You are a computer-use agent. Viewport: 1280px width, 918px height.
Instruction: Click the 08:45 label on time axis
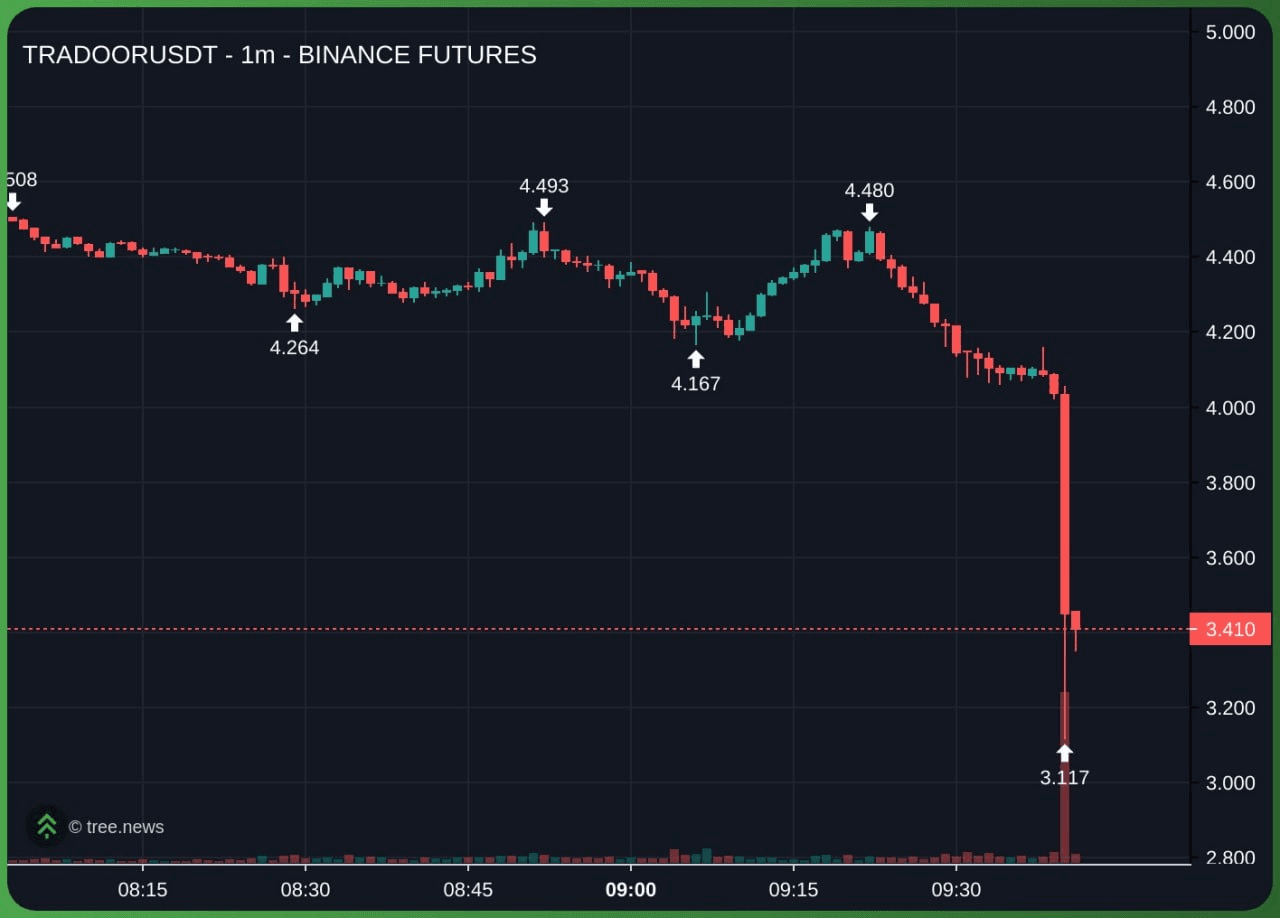coord(468,890)
